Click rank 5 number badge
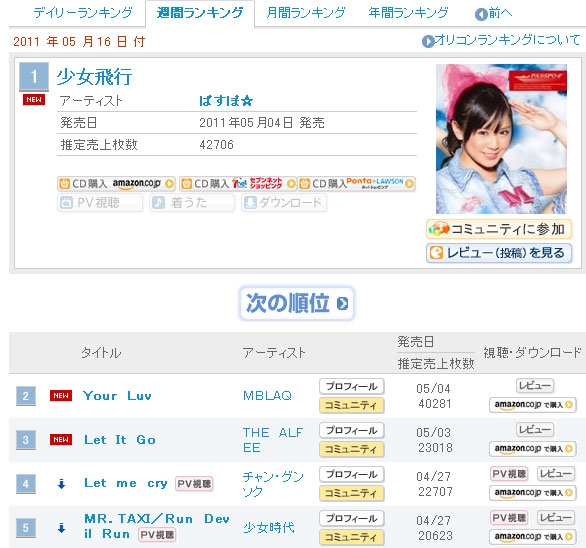The width and height of the screenshot is (586, 548). pos(26,528)
